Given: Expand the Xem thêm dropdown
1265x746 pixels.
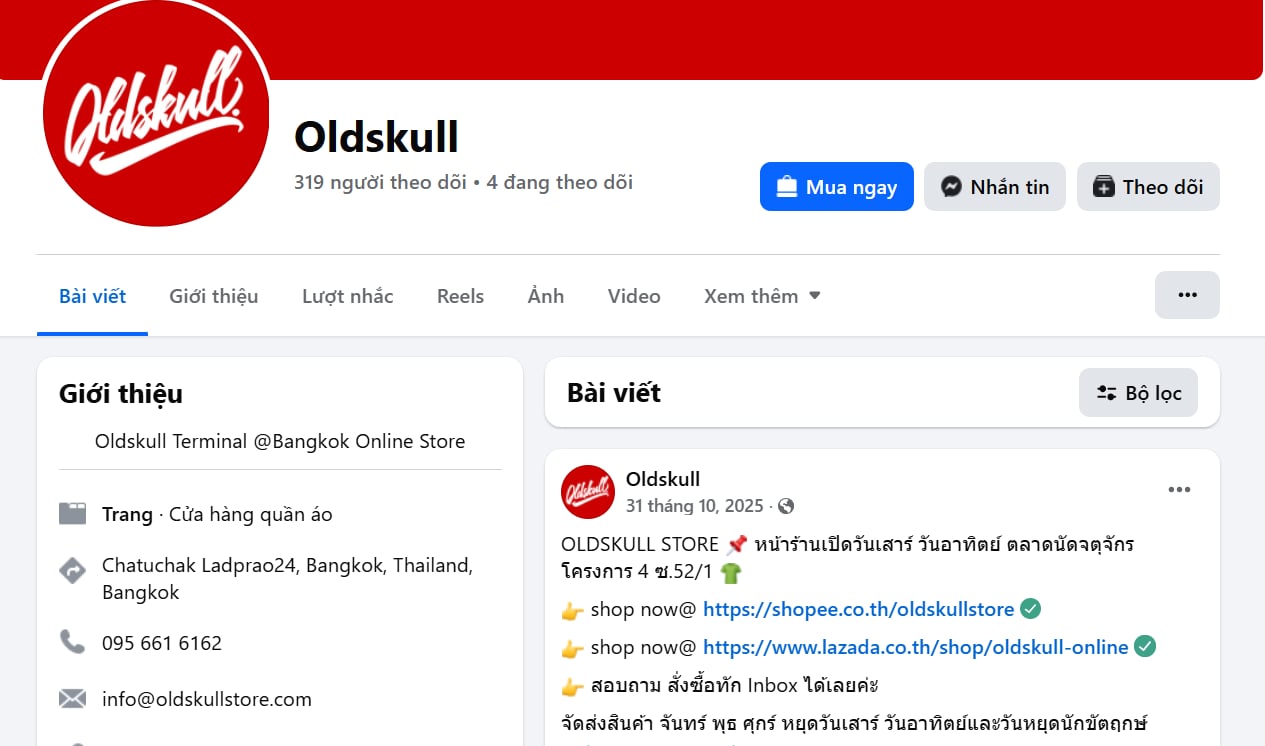Looking at the screenshot, I should click(x=762, y=296).
